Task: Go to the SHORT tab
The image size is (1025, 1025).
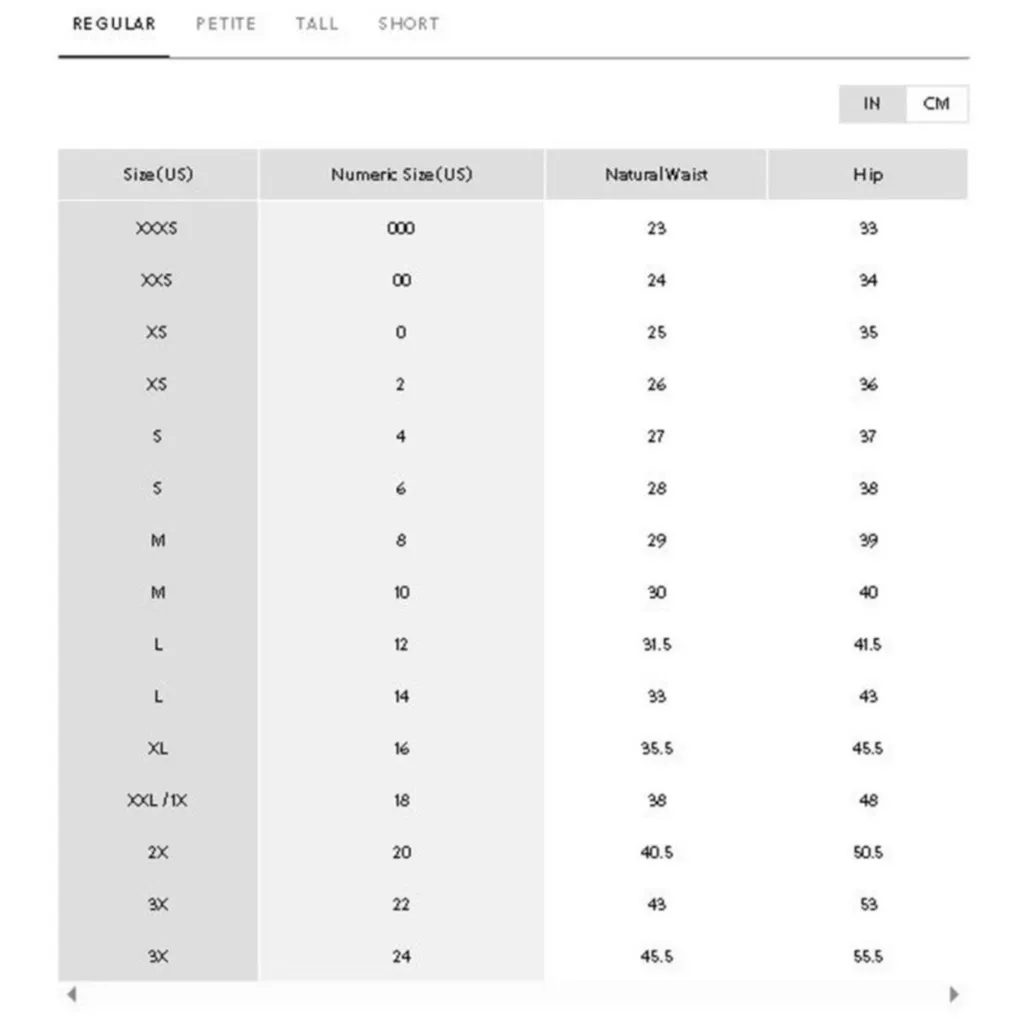Action: point(408,24)
